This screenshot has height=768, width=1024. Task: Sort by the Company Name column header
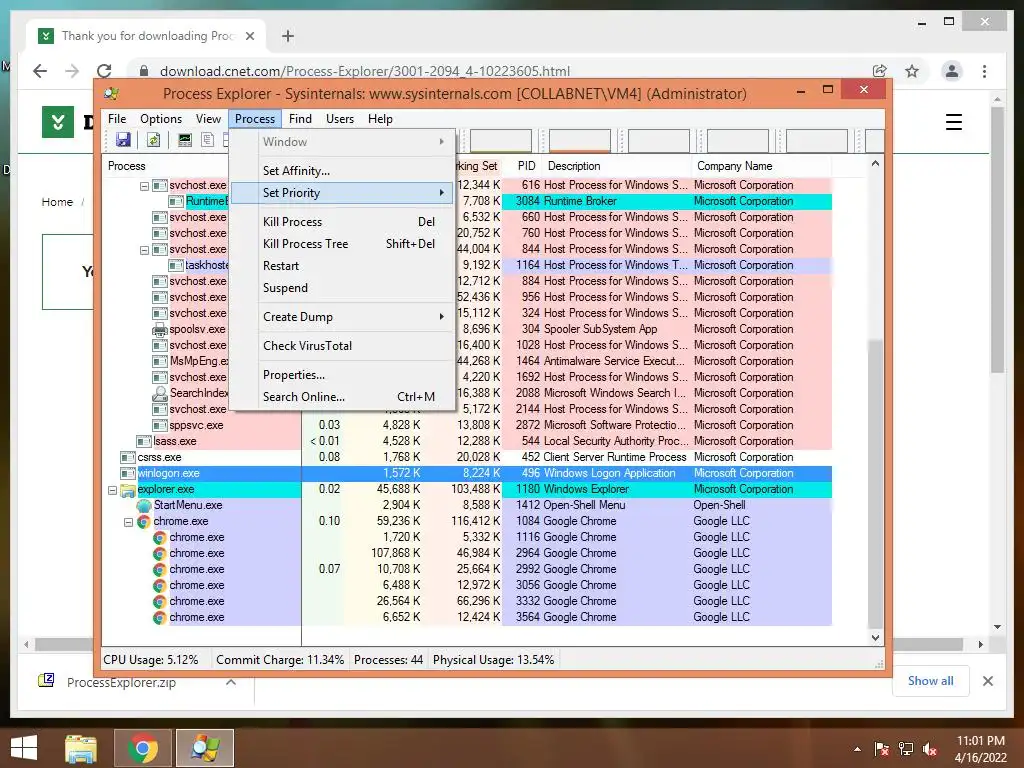click(x=760, y=166)
